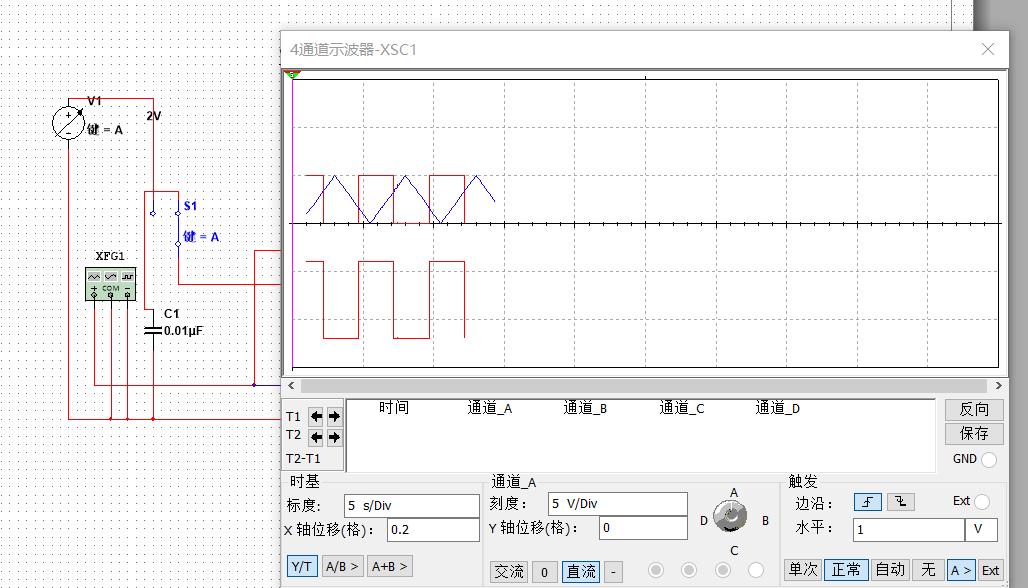Click the Y 轴位移 field showing 0

tap(643, 528)
